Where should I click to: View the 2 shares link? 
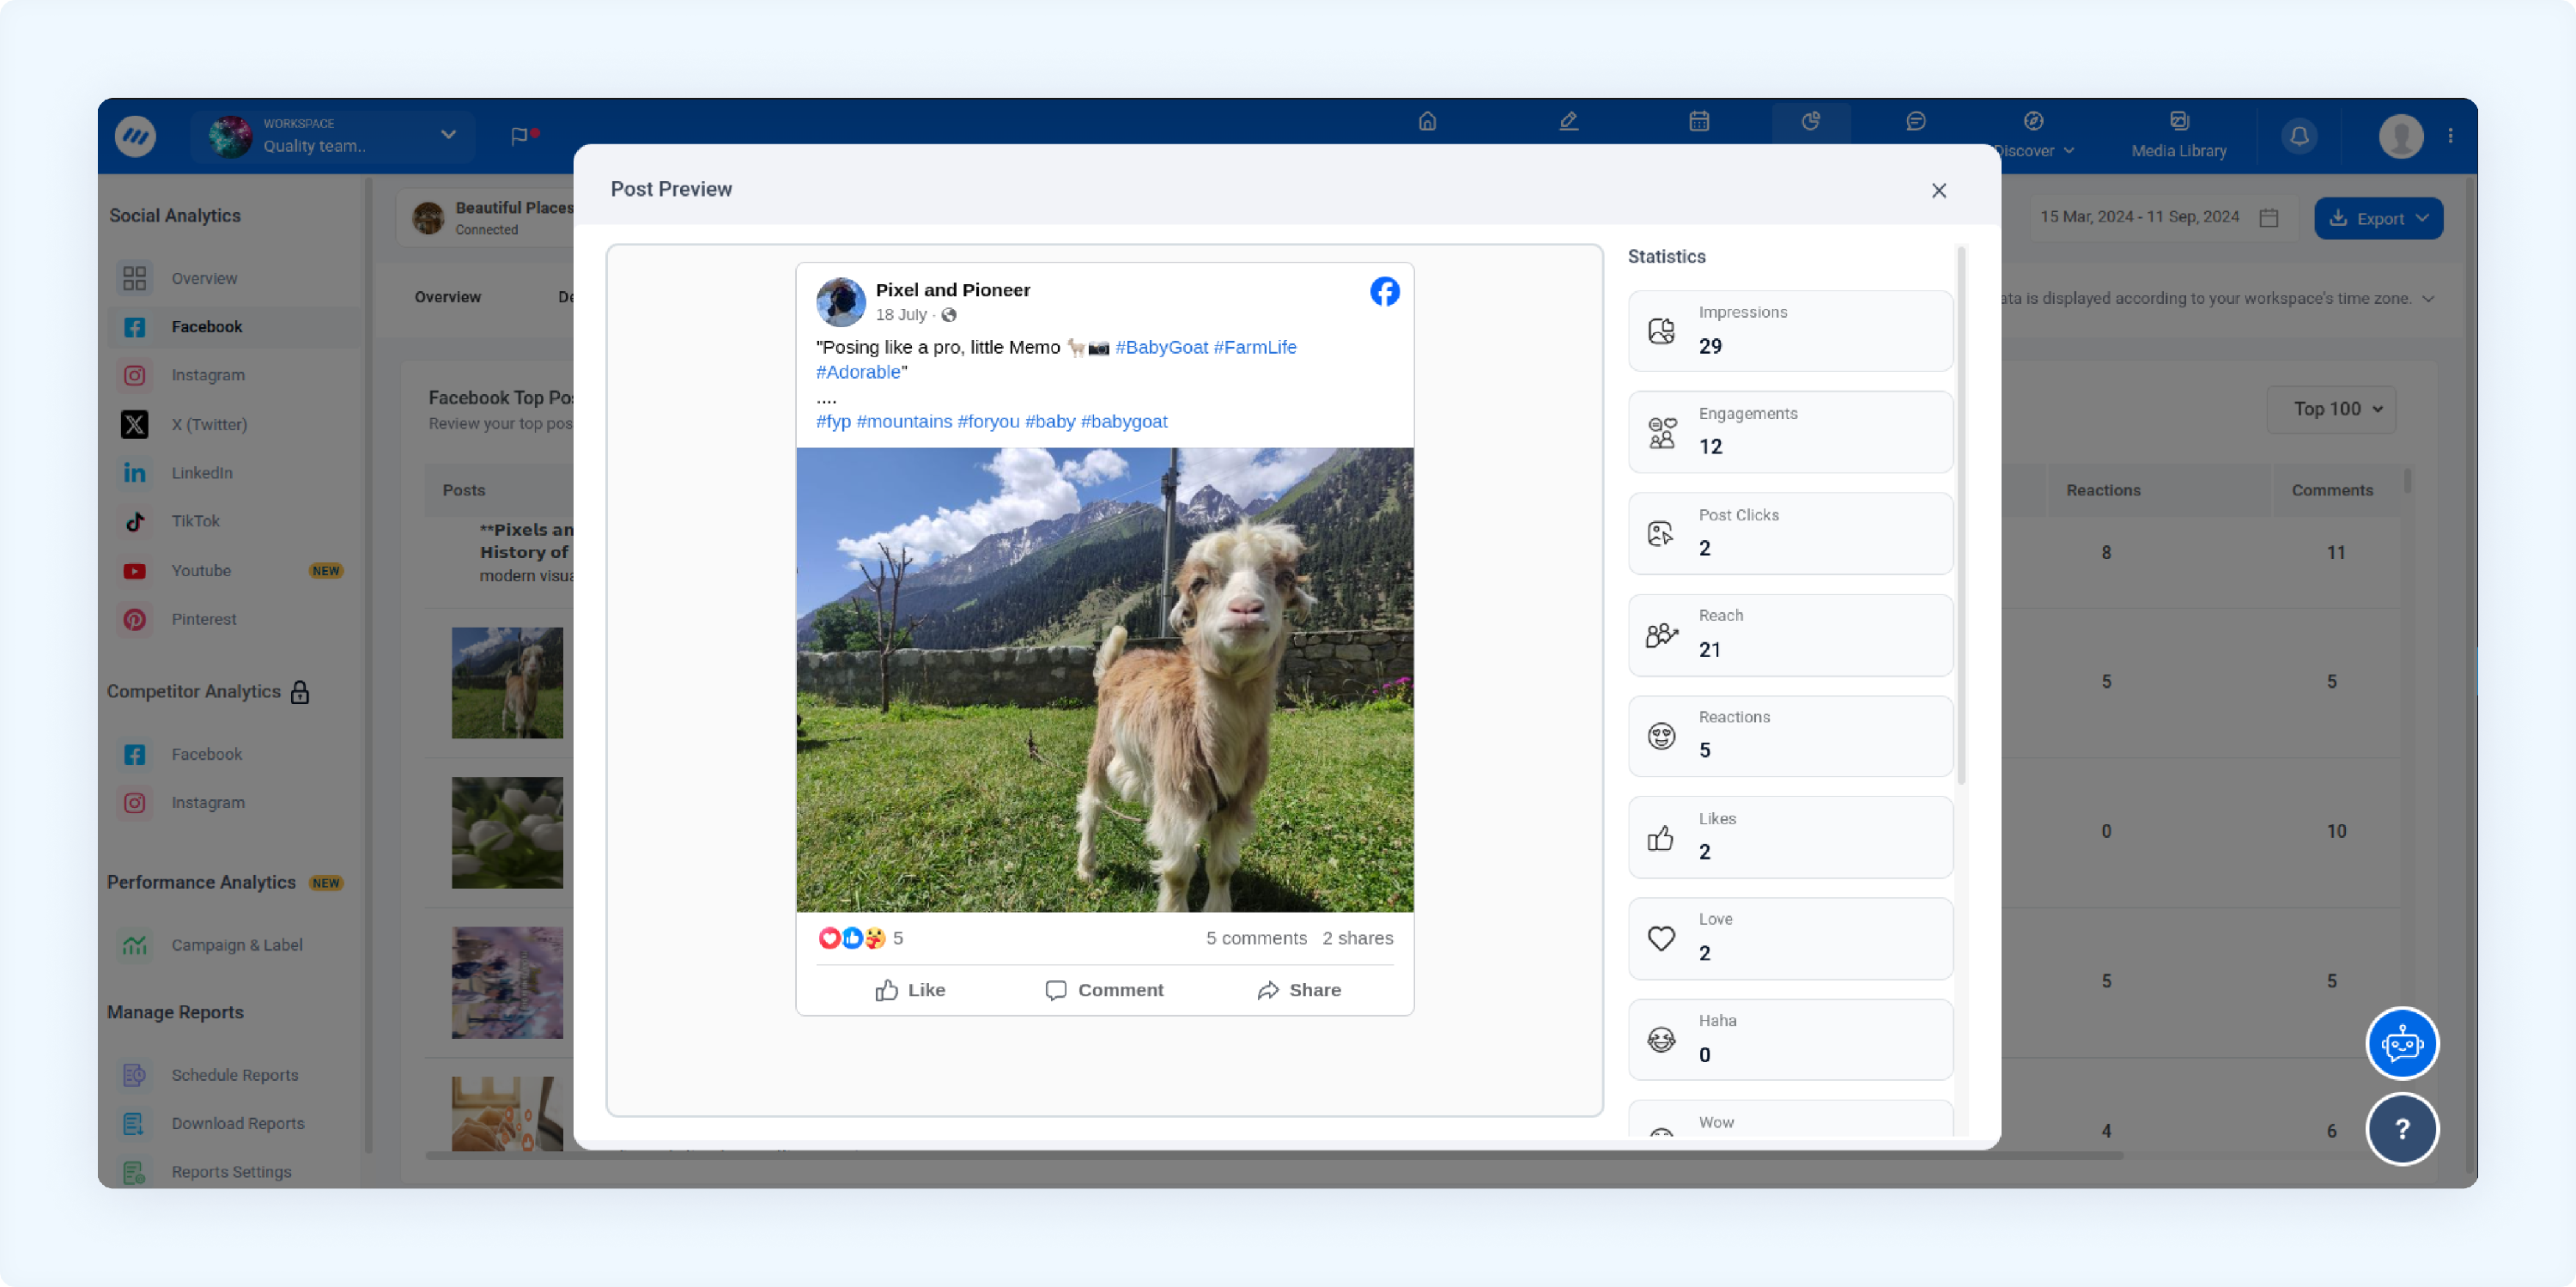(x=1357, y=938)
